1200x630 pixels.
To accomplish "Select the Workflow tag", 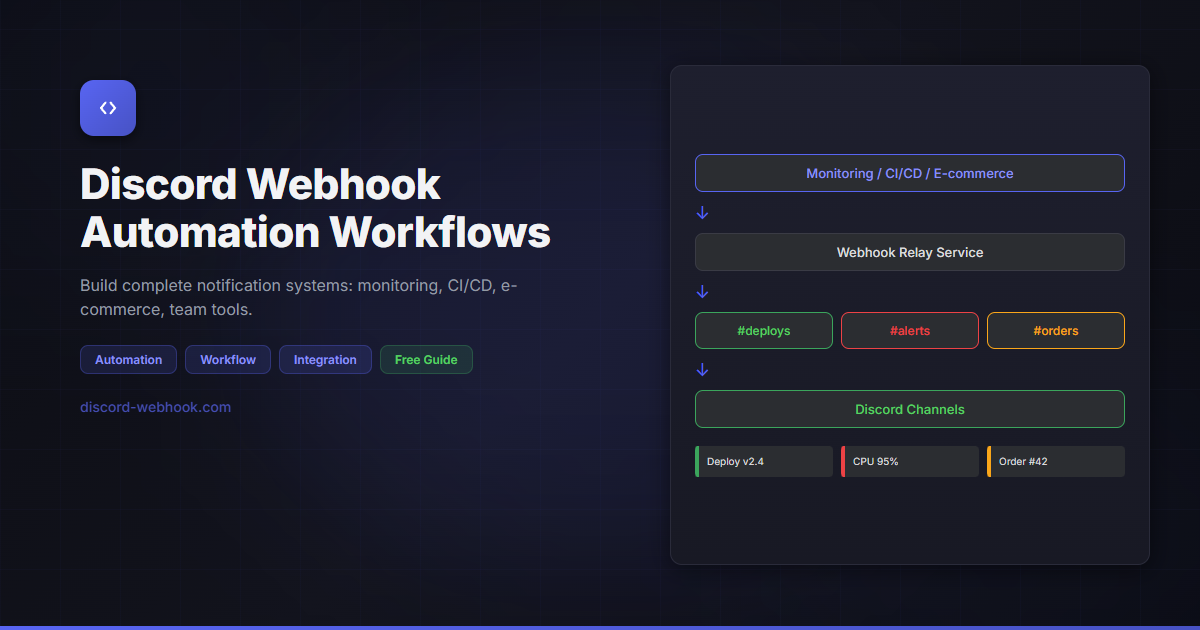I will tap(227, 359).
